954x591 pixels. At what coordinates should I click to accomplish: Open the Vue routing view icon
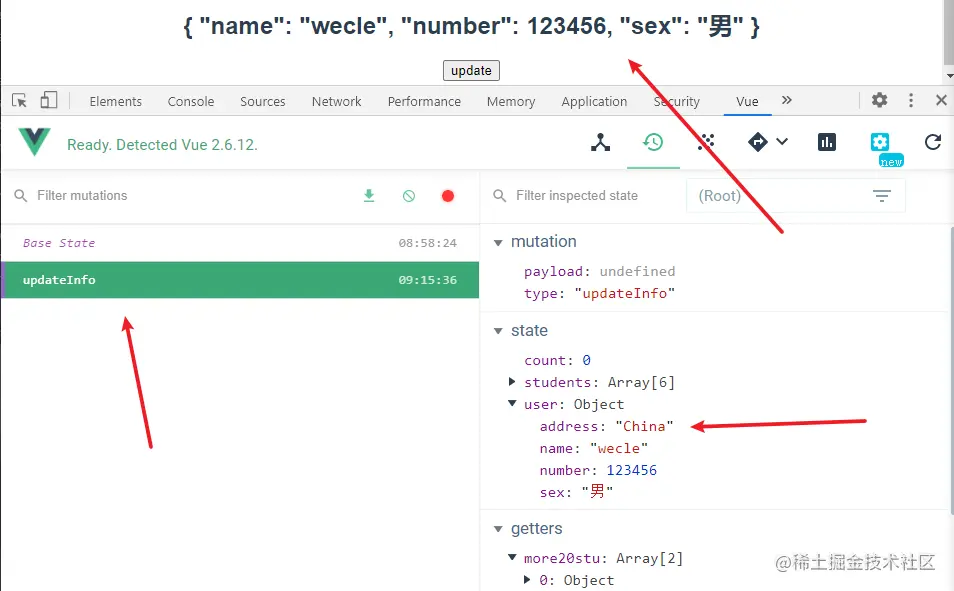coord(757,142)
